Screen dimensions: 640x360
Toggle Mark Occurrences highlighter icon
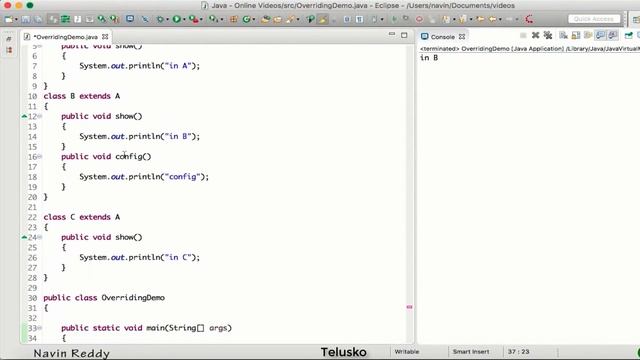pos(322,19)
